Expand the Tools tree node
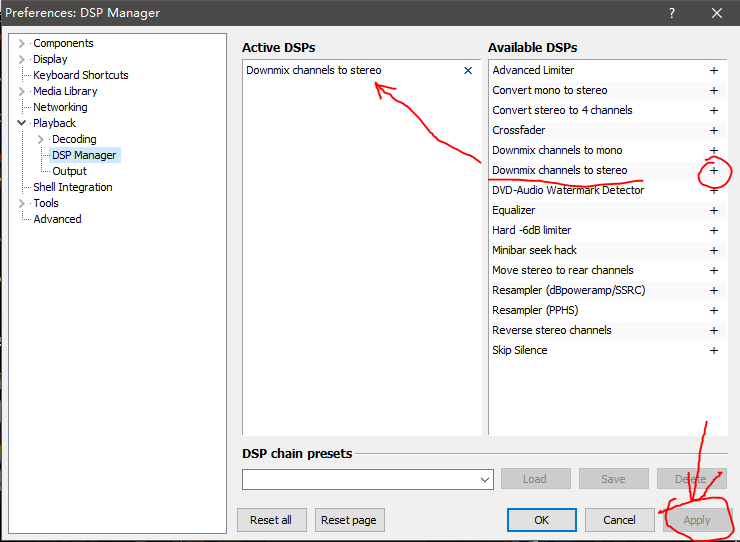 tap(22, 203)
